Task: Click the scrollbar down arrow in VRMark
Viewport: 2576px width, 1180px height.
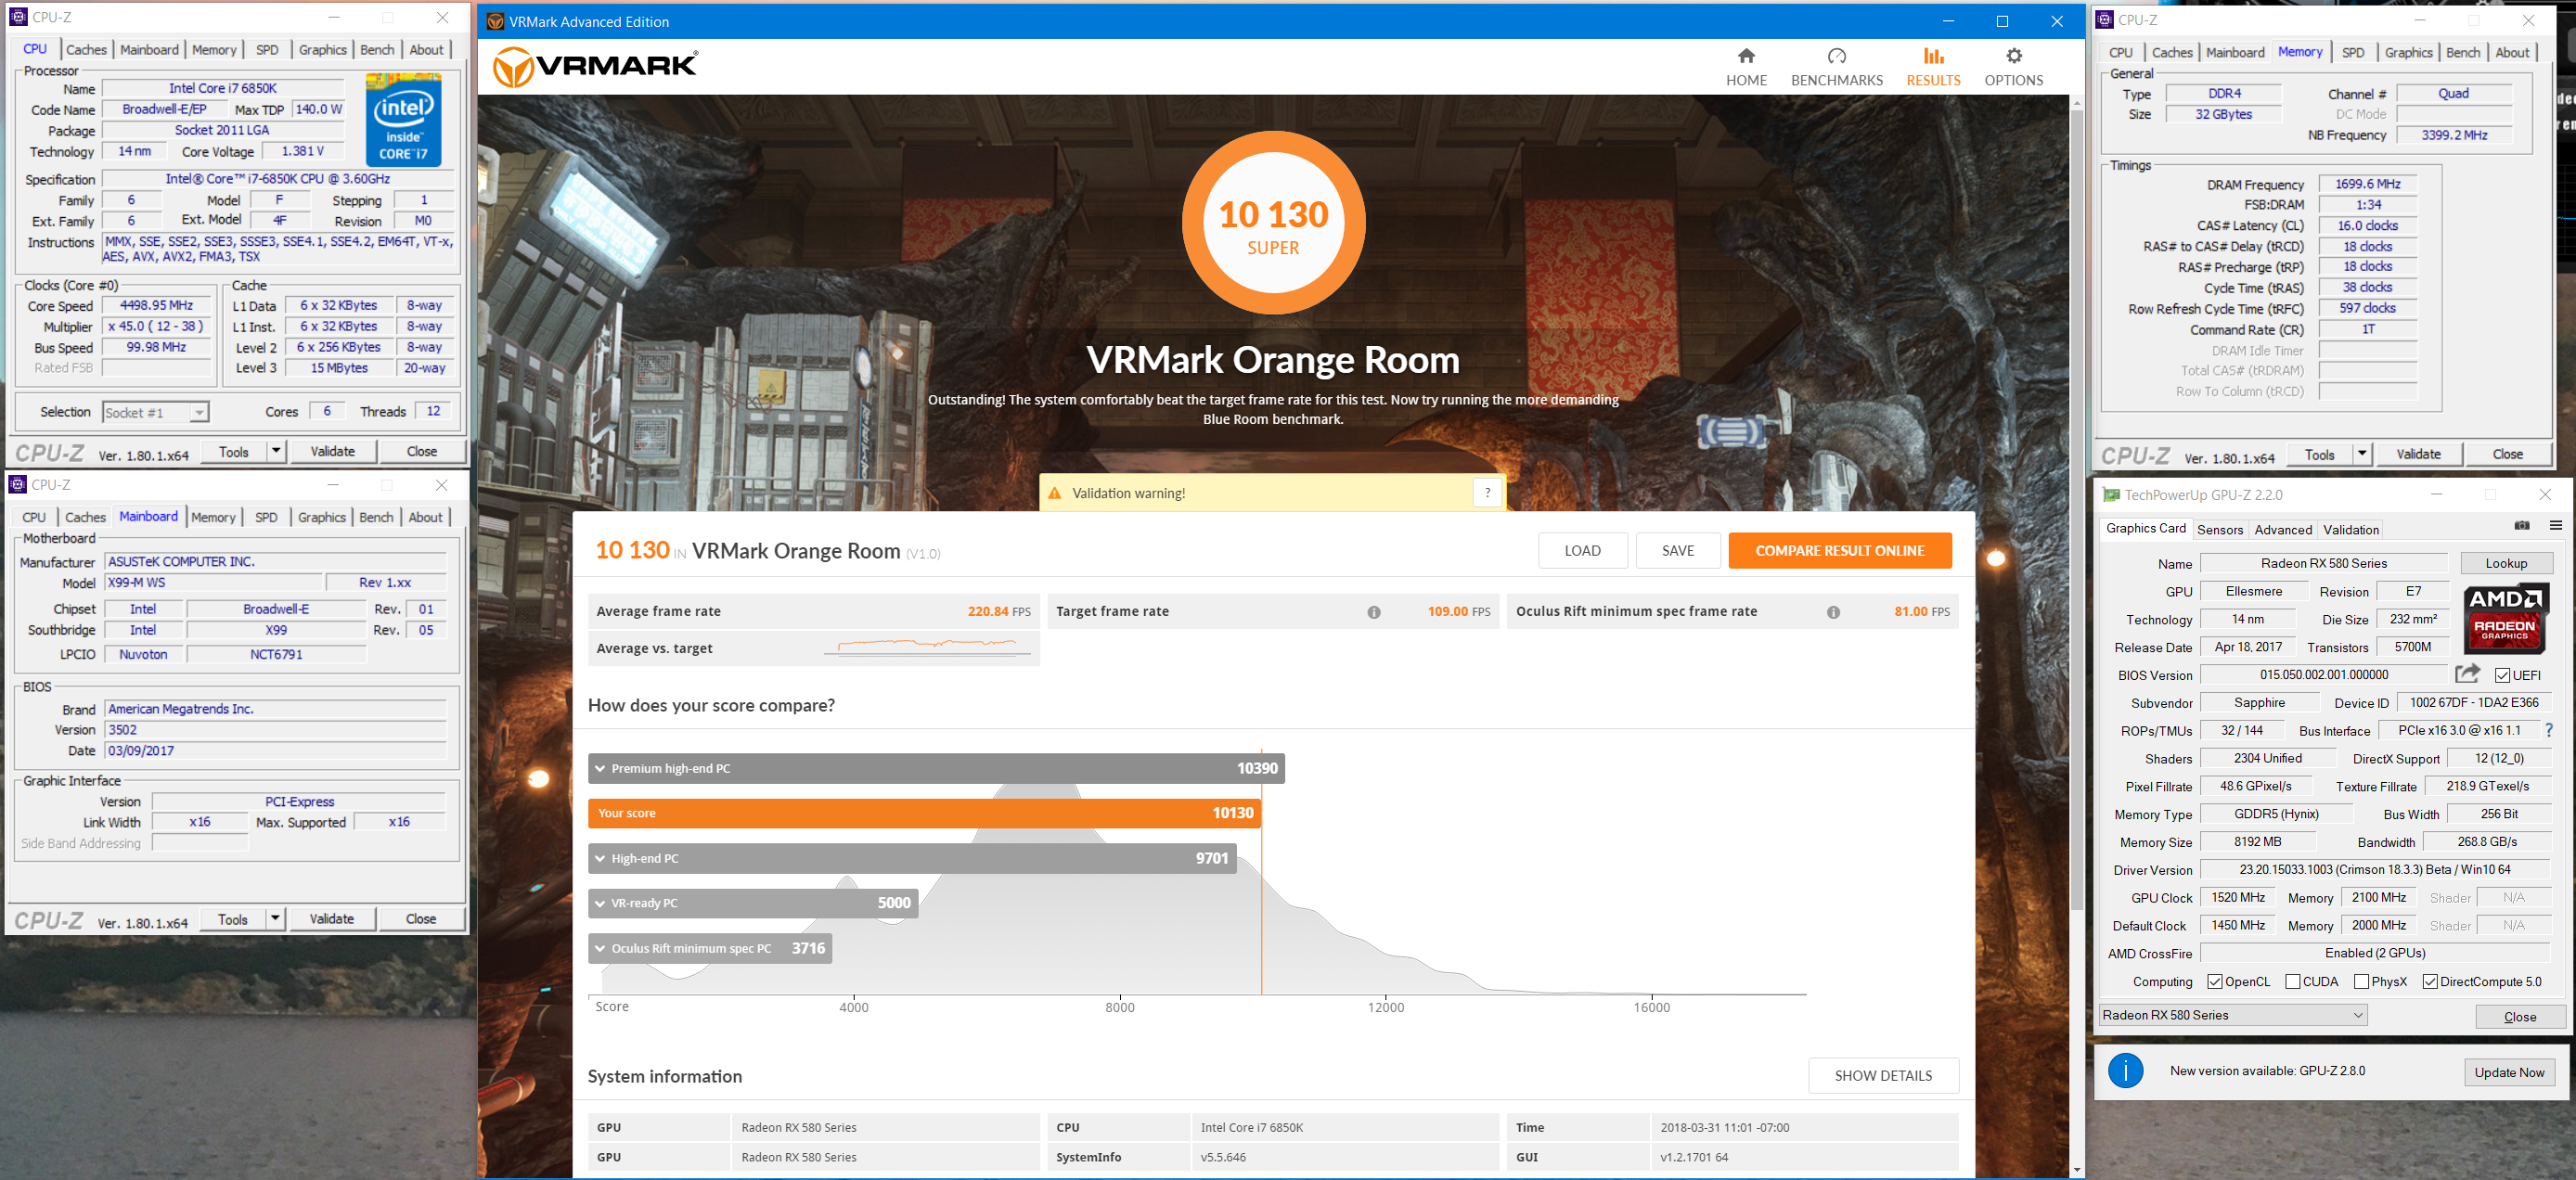Action: coord(2076,1169)
